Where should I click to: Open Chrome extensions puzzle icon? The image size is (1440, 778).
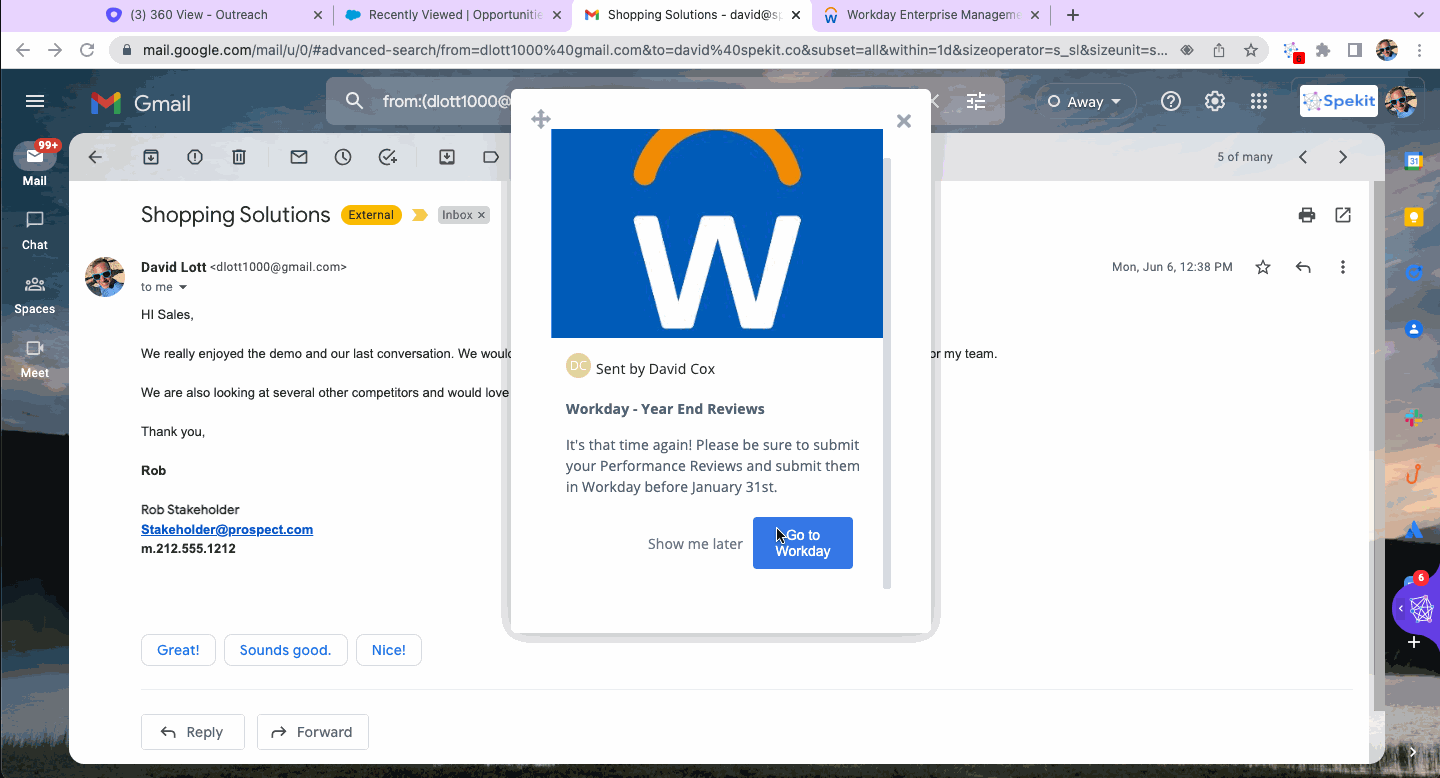pyautogui.click(x=1323, y=50)
